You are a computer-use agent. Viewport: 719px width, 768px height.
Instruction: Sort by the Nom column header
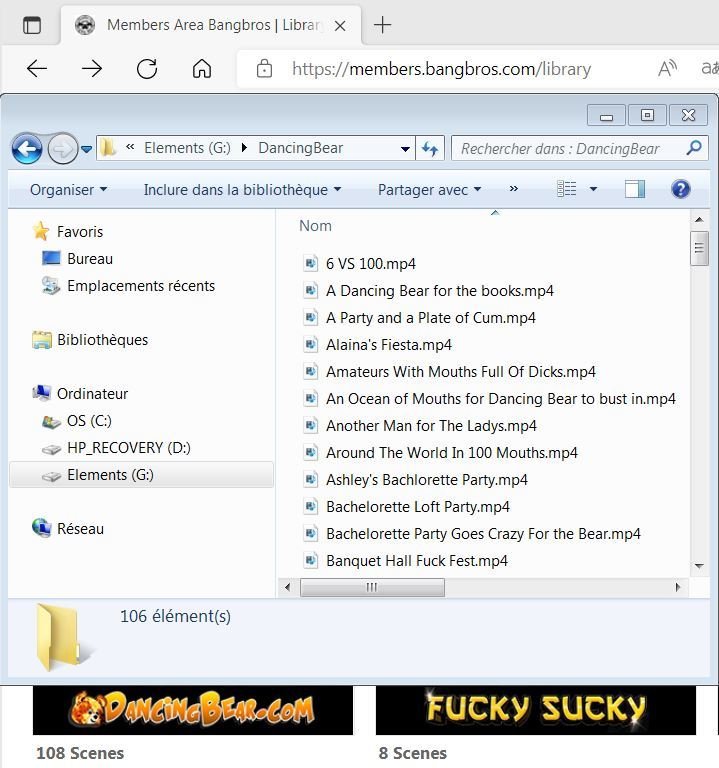point(315,226)
